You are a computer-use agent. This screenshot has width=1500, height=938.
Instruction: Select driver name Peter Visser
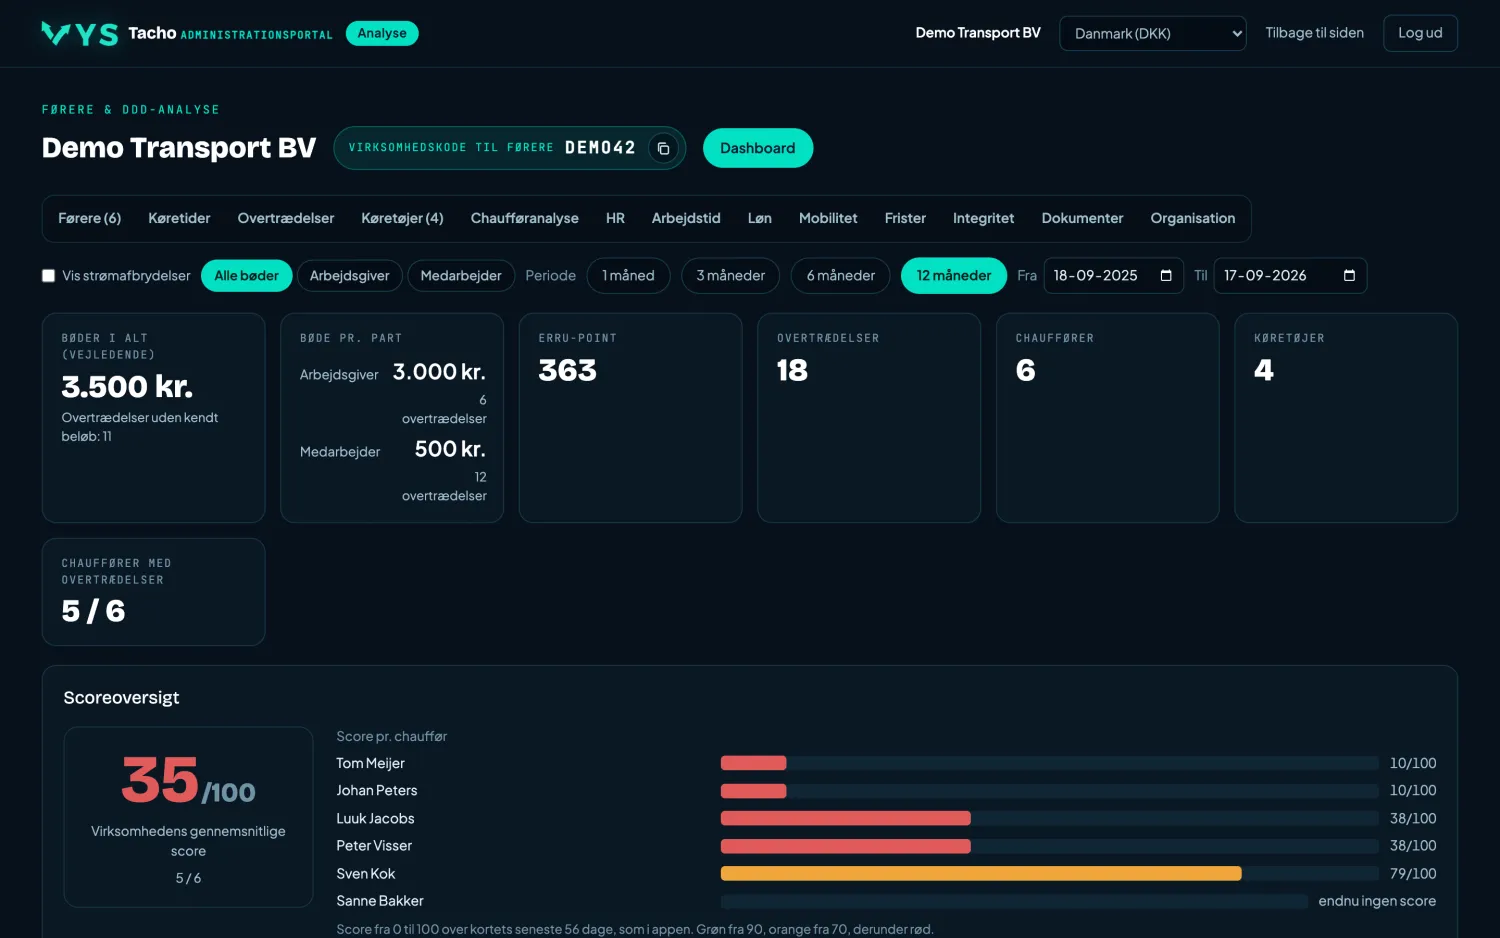[x=374, y=845]
